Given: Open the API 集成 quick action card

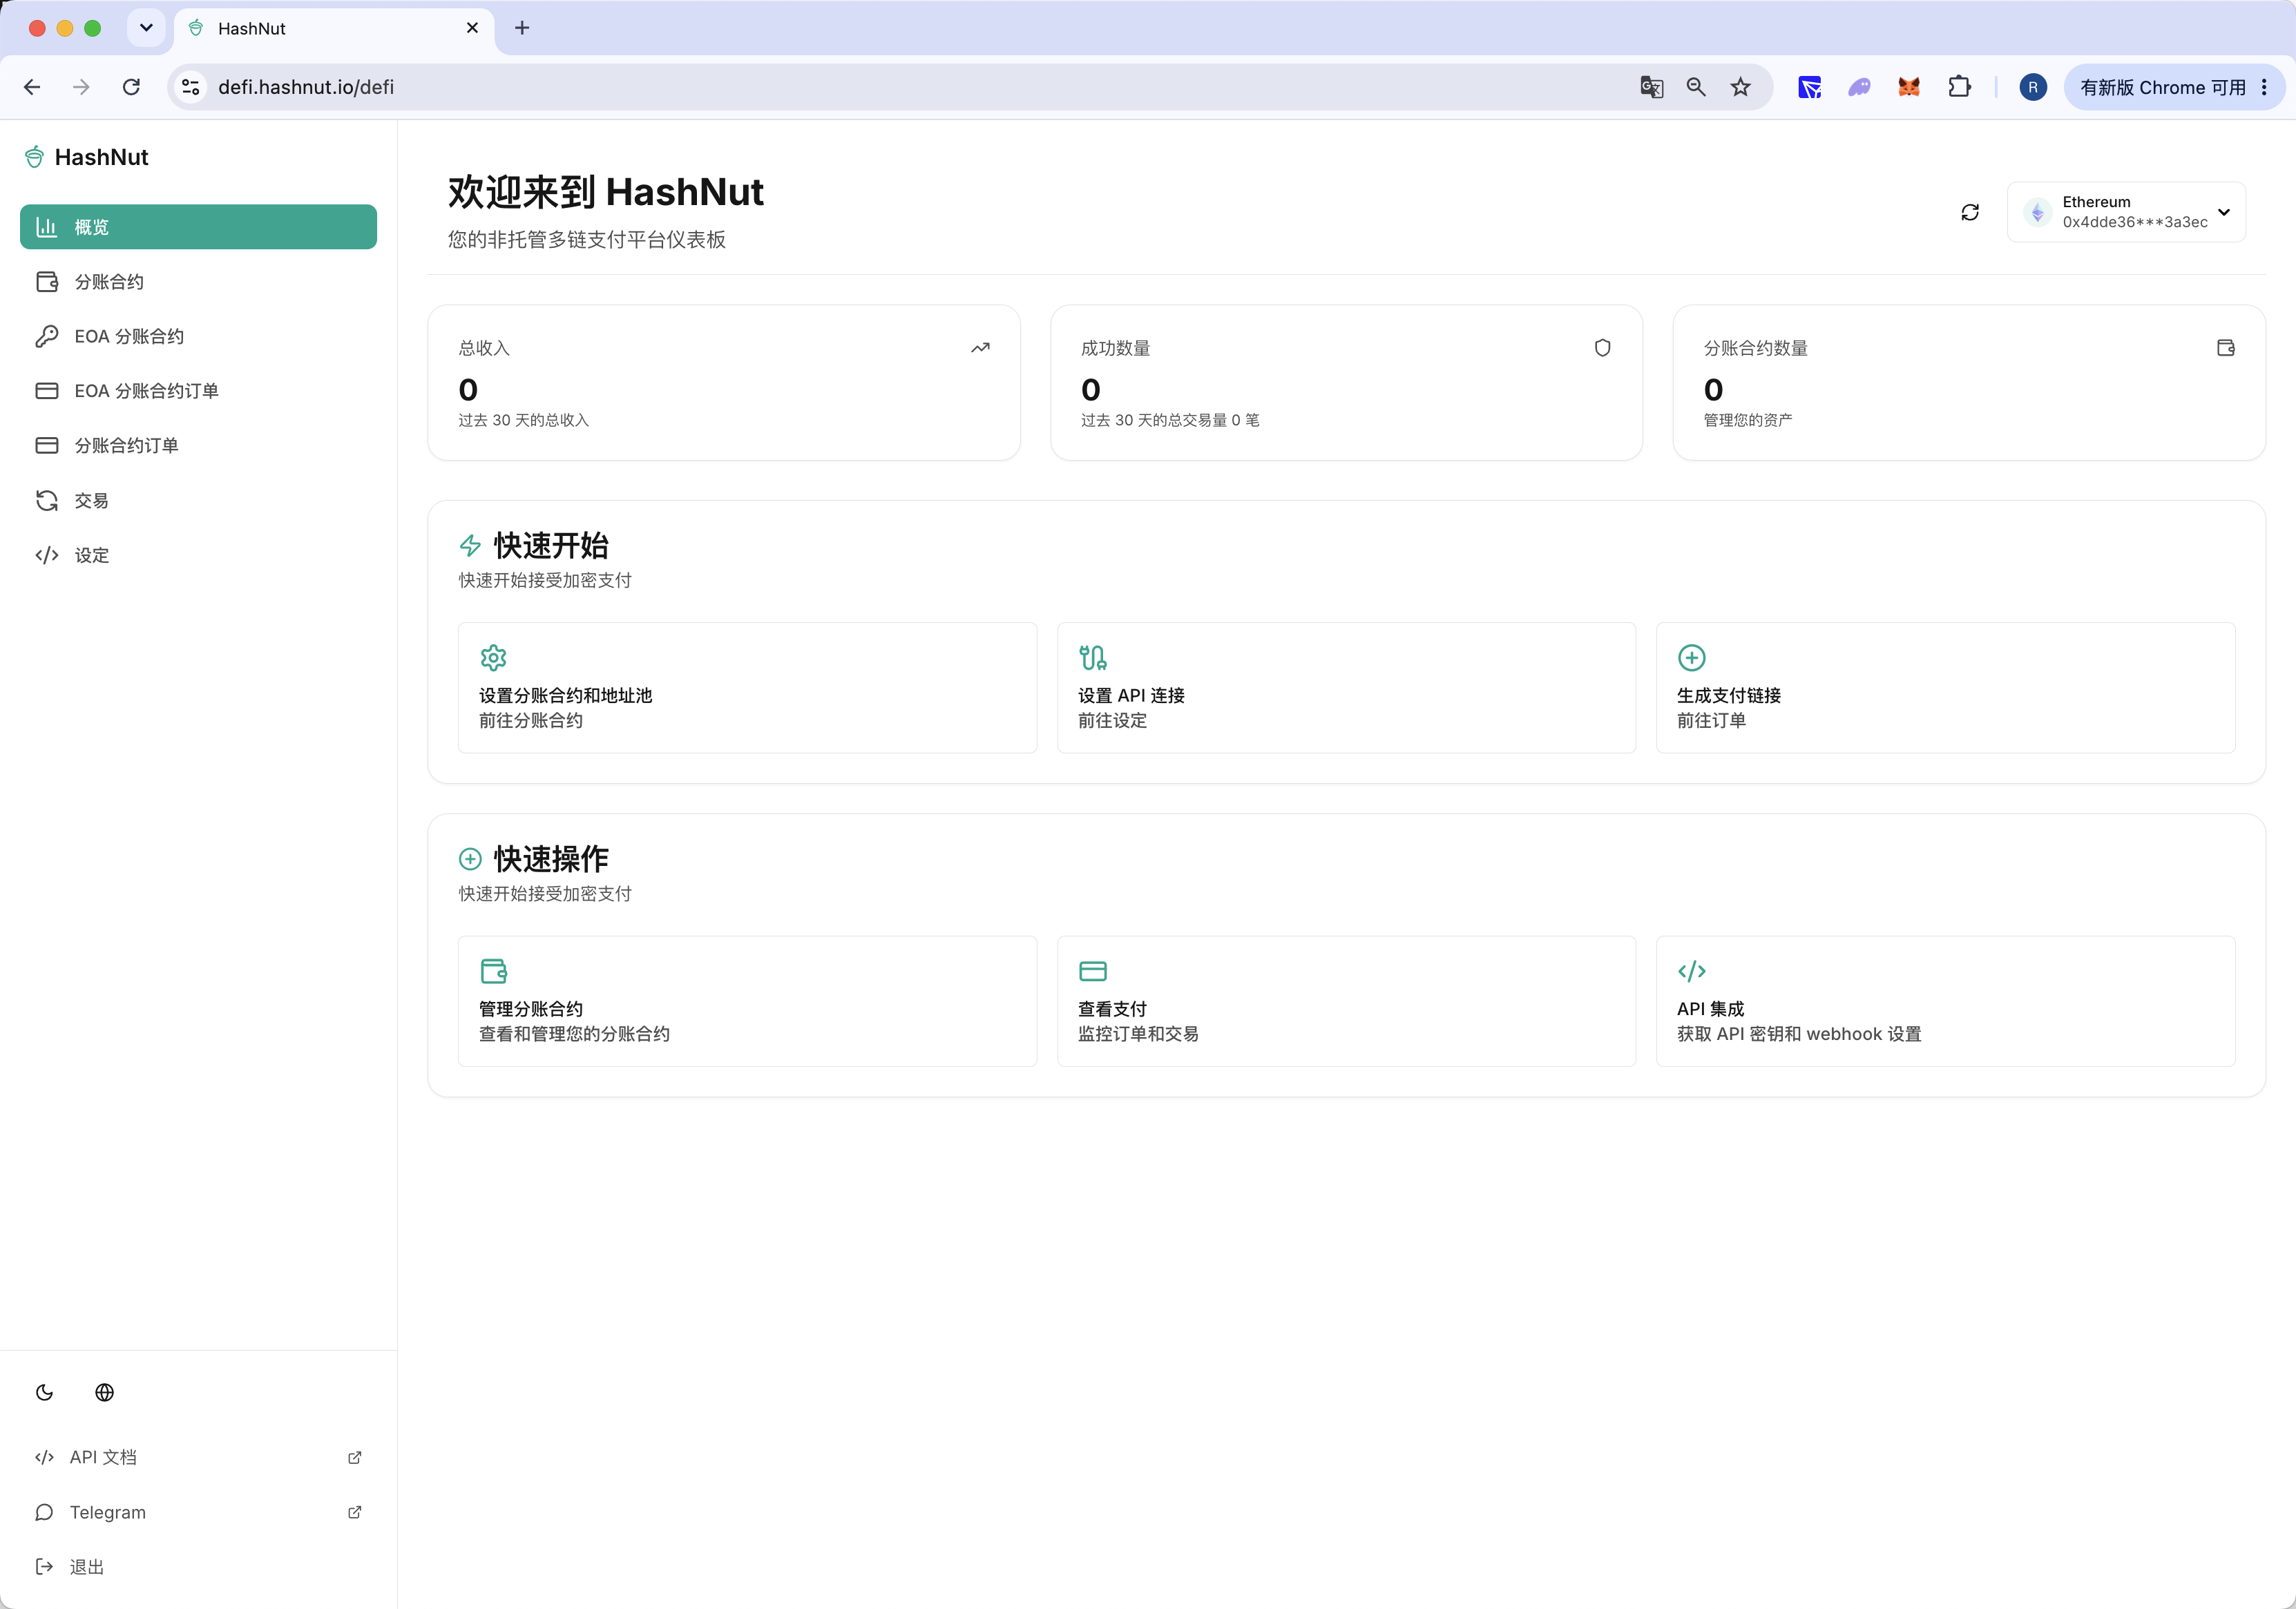Looking at the screenshot, I should click(1945, 1001).
